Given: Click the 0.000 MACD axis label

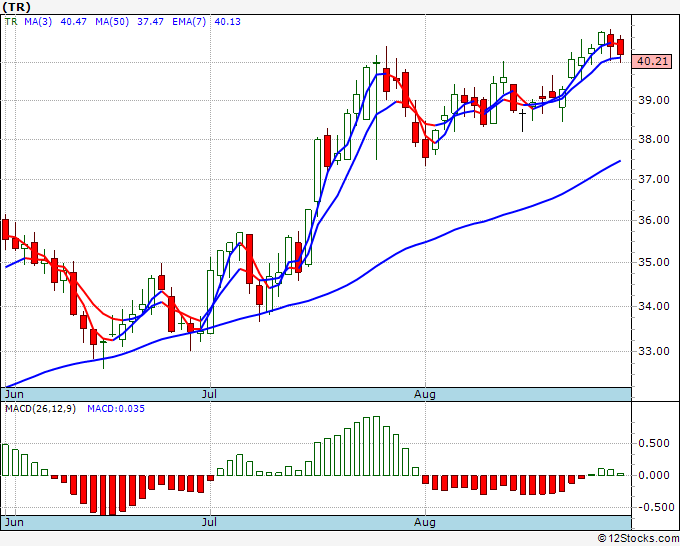Looking at the screenshot, I should pyautogui.click(x=654, y=475).
